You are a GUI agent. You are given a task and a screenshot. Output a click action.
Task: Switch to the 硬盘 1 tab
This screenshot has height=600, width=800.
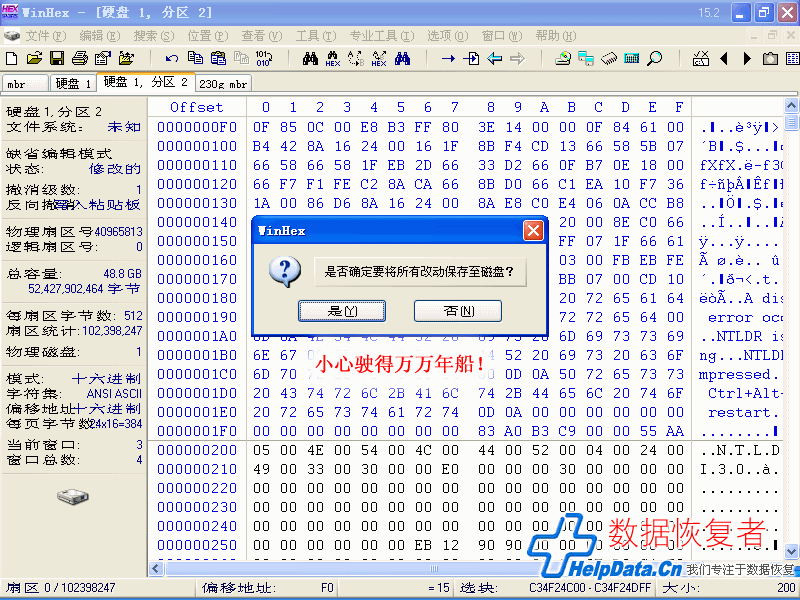pyautogui.click(x=73, y=84)
